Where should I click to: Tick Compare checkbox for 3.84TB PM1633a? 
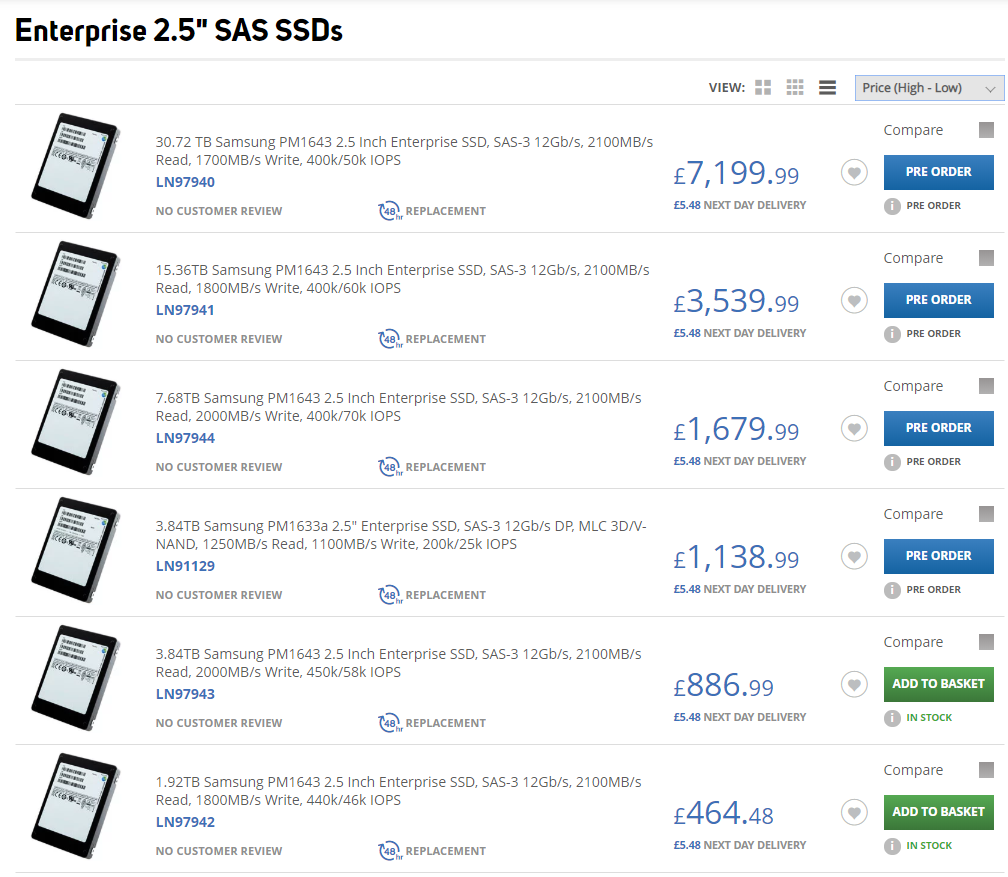click(x=986, y=514)
